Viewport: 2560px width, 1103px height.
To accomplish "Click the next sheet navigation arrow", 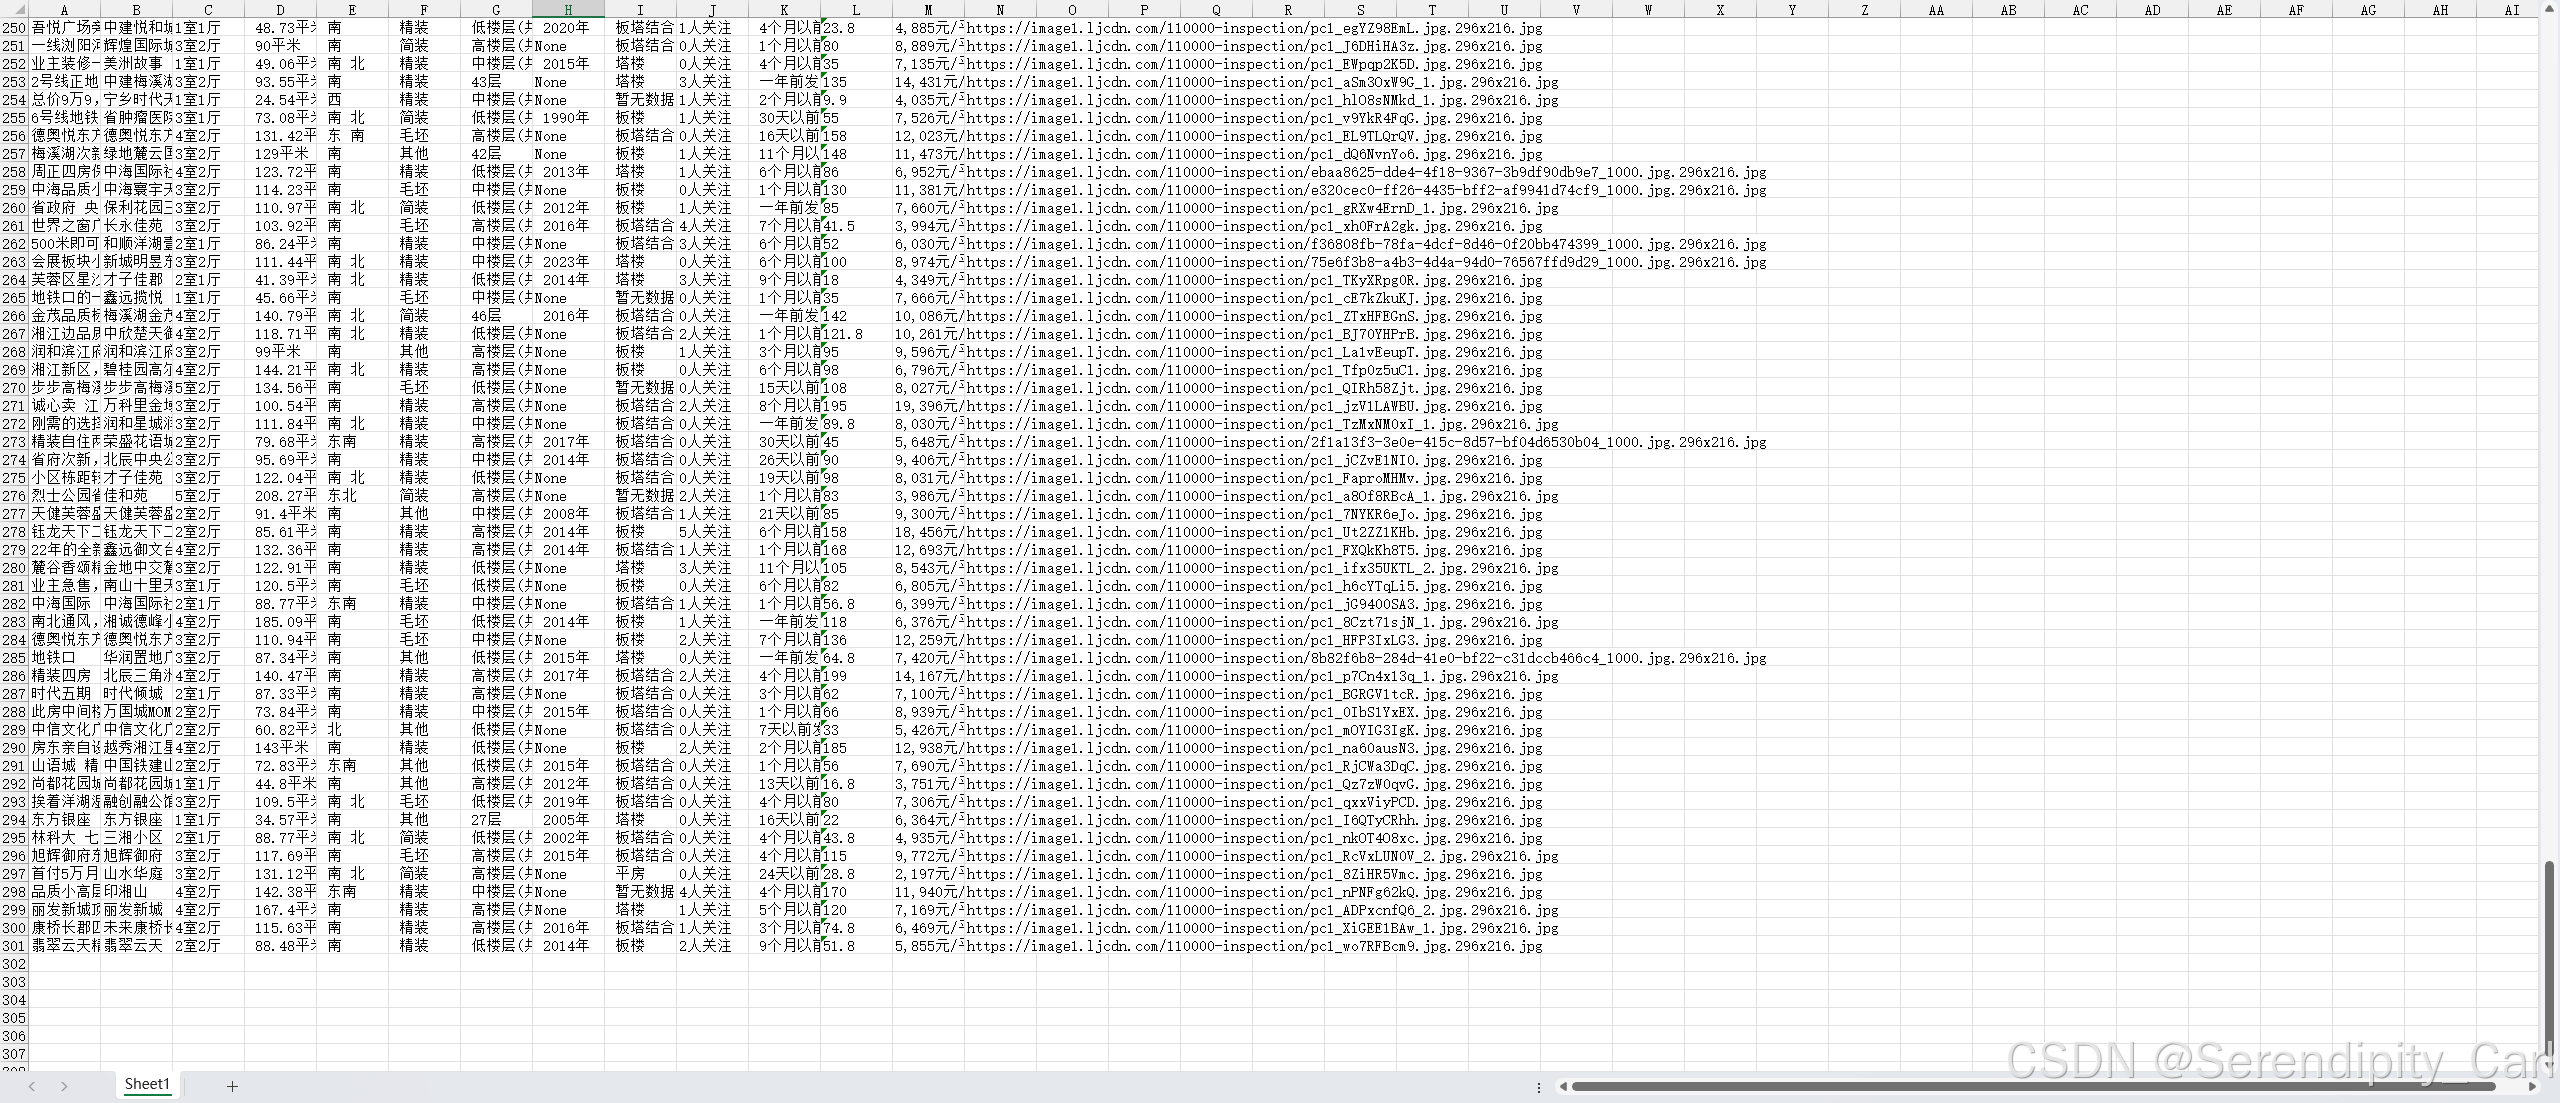I will pos(64,1086).
